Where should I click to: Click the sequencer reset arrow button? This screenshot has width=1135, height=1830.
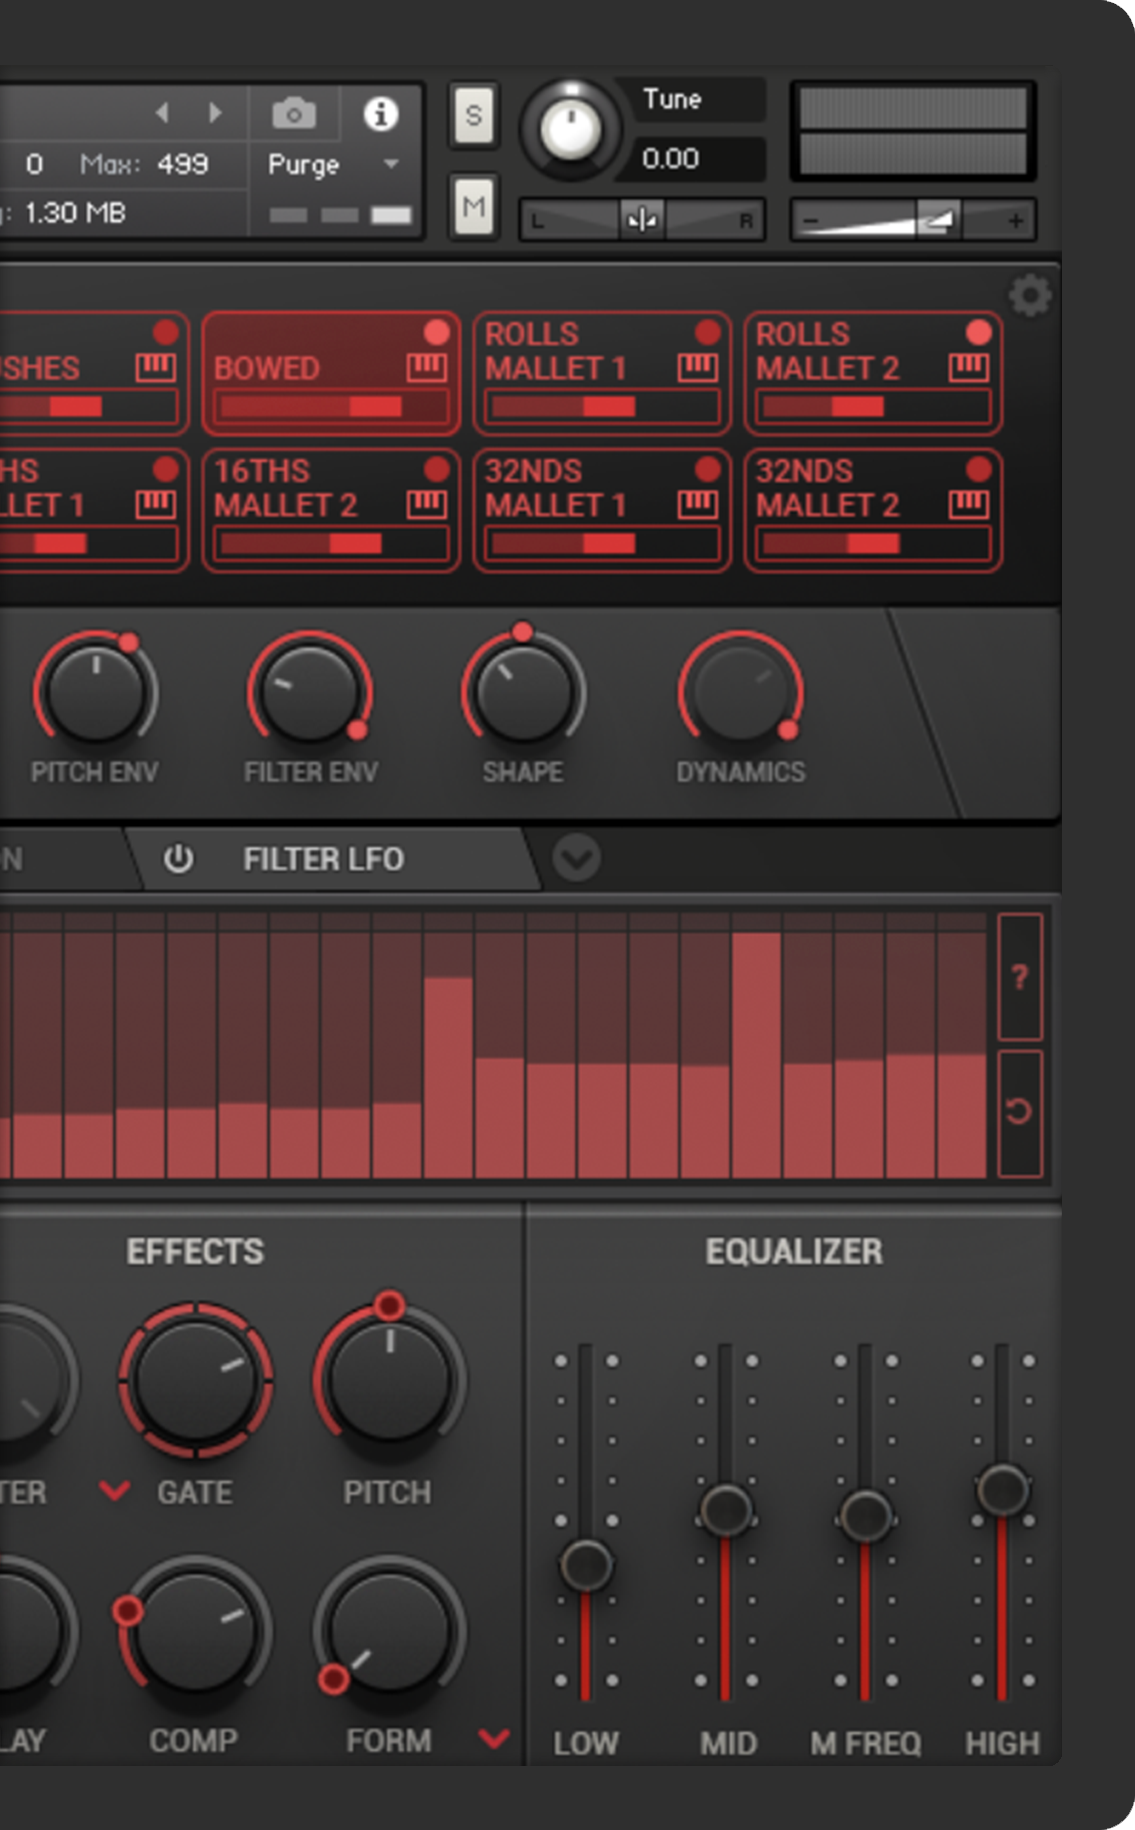tap(1020, 1112)
